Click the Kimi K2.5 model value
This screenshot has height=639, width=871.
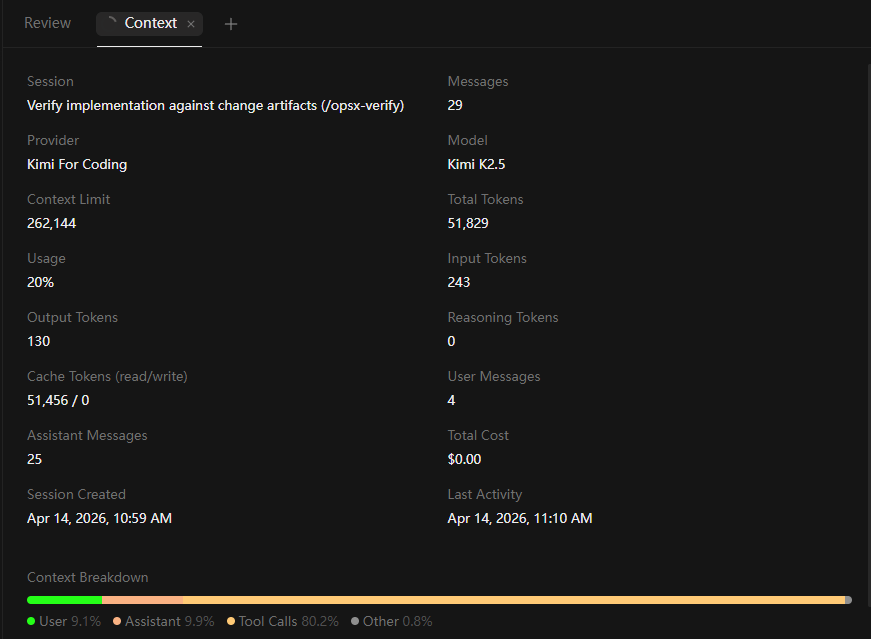click(x=477, y=164)
